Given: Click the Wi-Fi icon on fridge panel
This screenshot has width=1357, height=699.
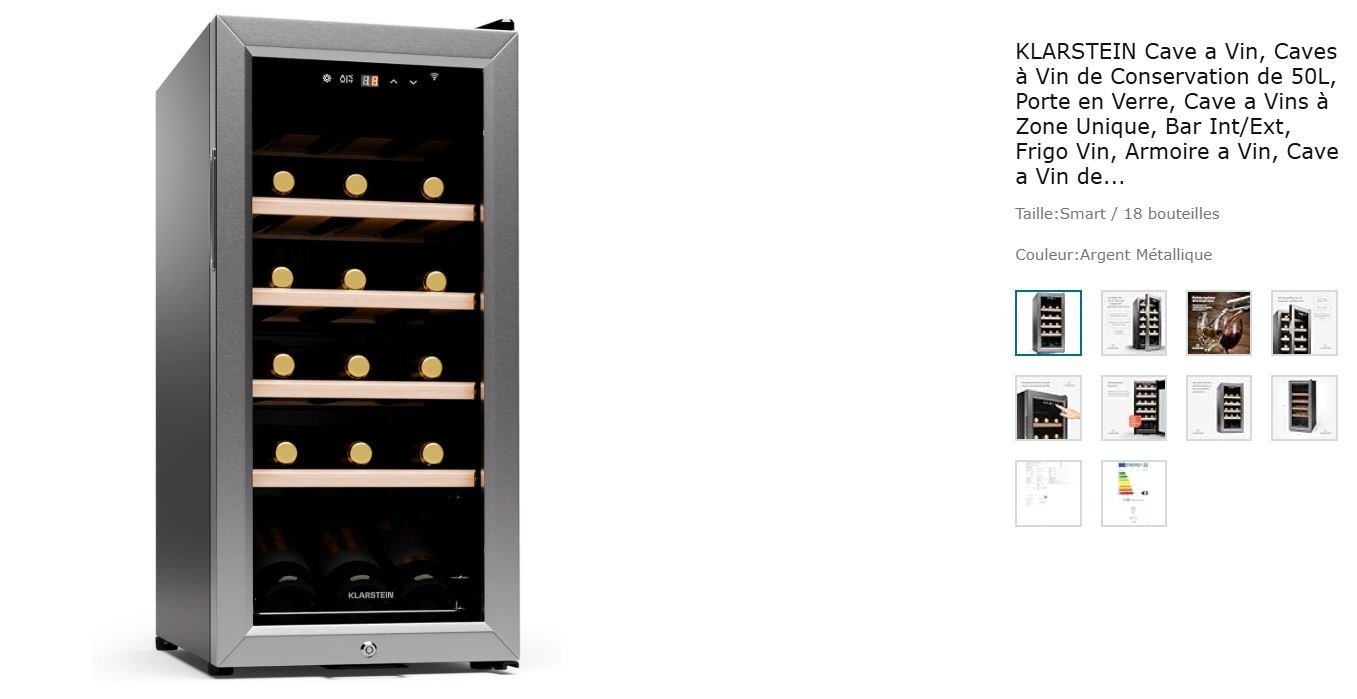Looking at the screenshot, I should pyautogui.click(x=434, y=77).
